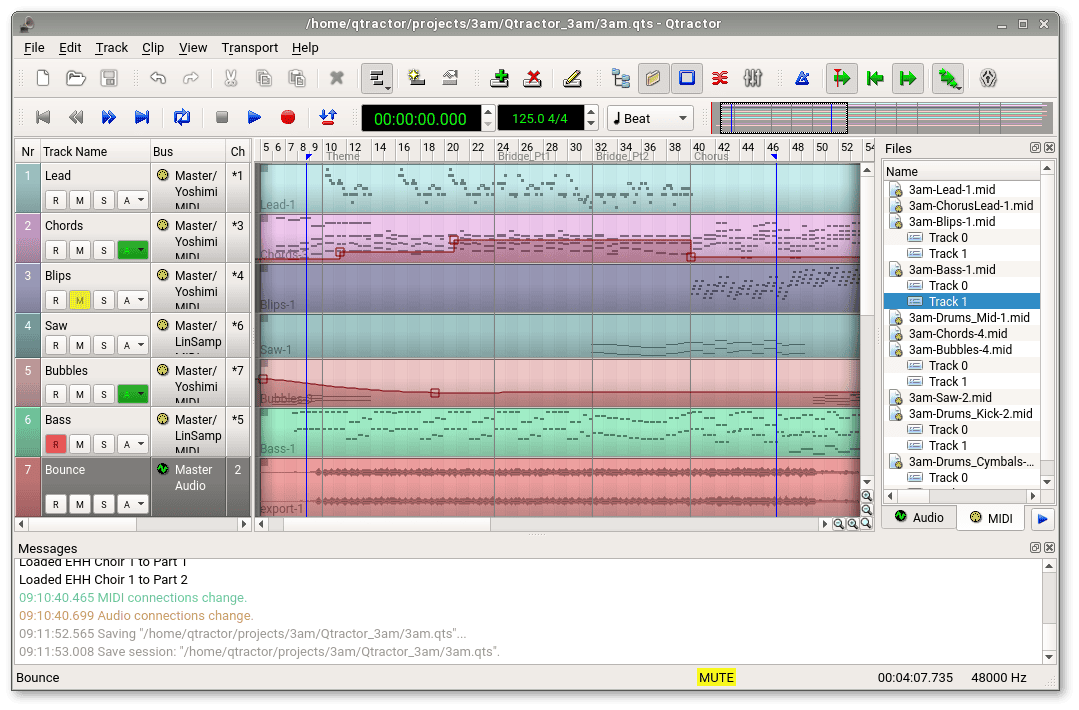Mute the Lead track with M
The height and width of the screenshot is (710, 1079).
click(x=80, y=200)
